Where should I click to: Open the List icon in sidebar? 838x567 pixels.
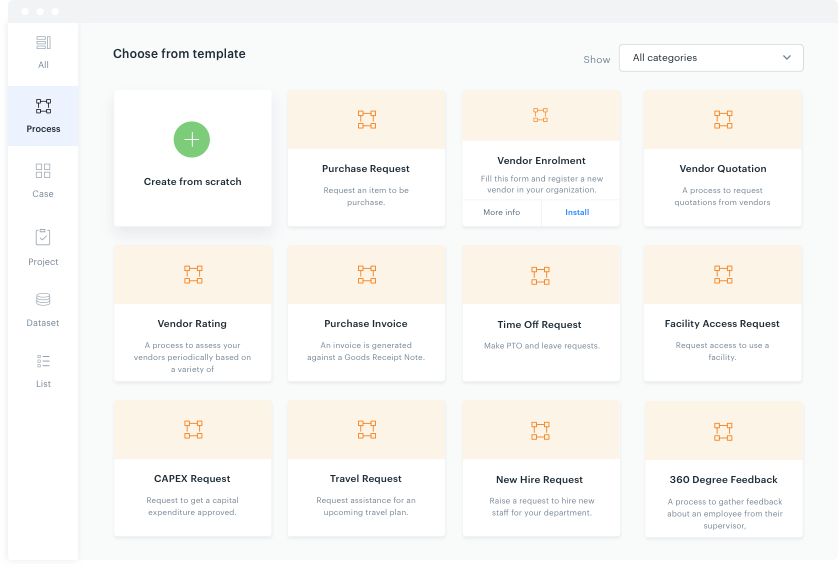43,361
